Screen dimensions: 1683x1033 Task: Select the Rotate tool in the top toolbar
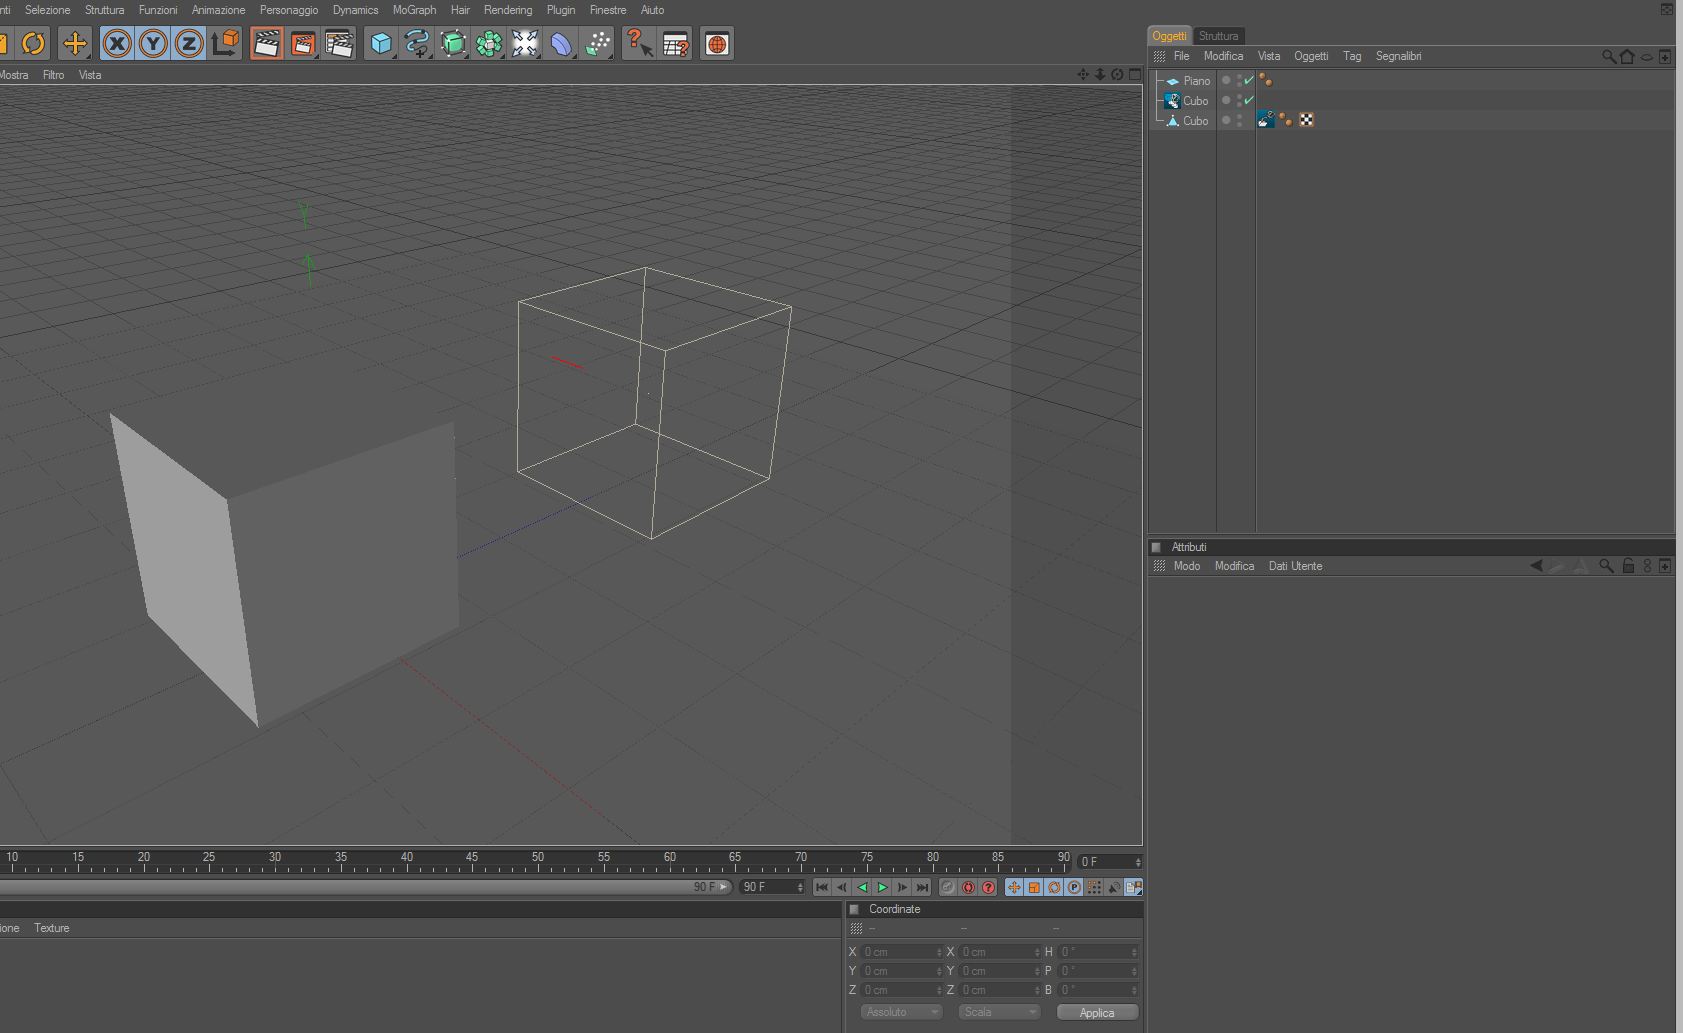pos(33,43)
